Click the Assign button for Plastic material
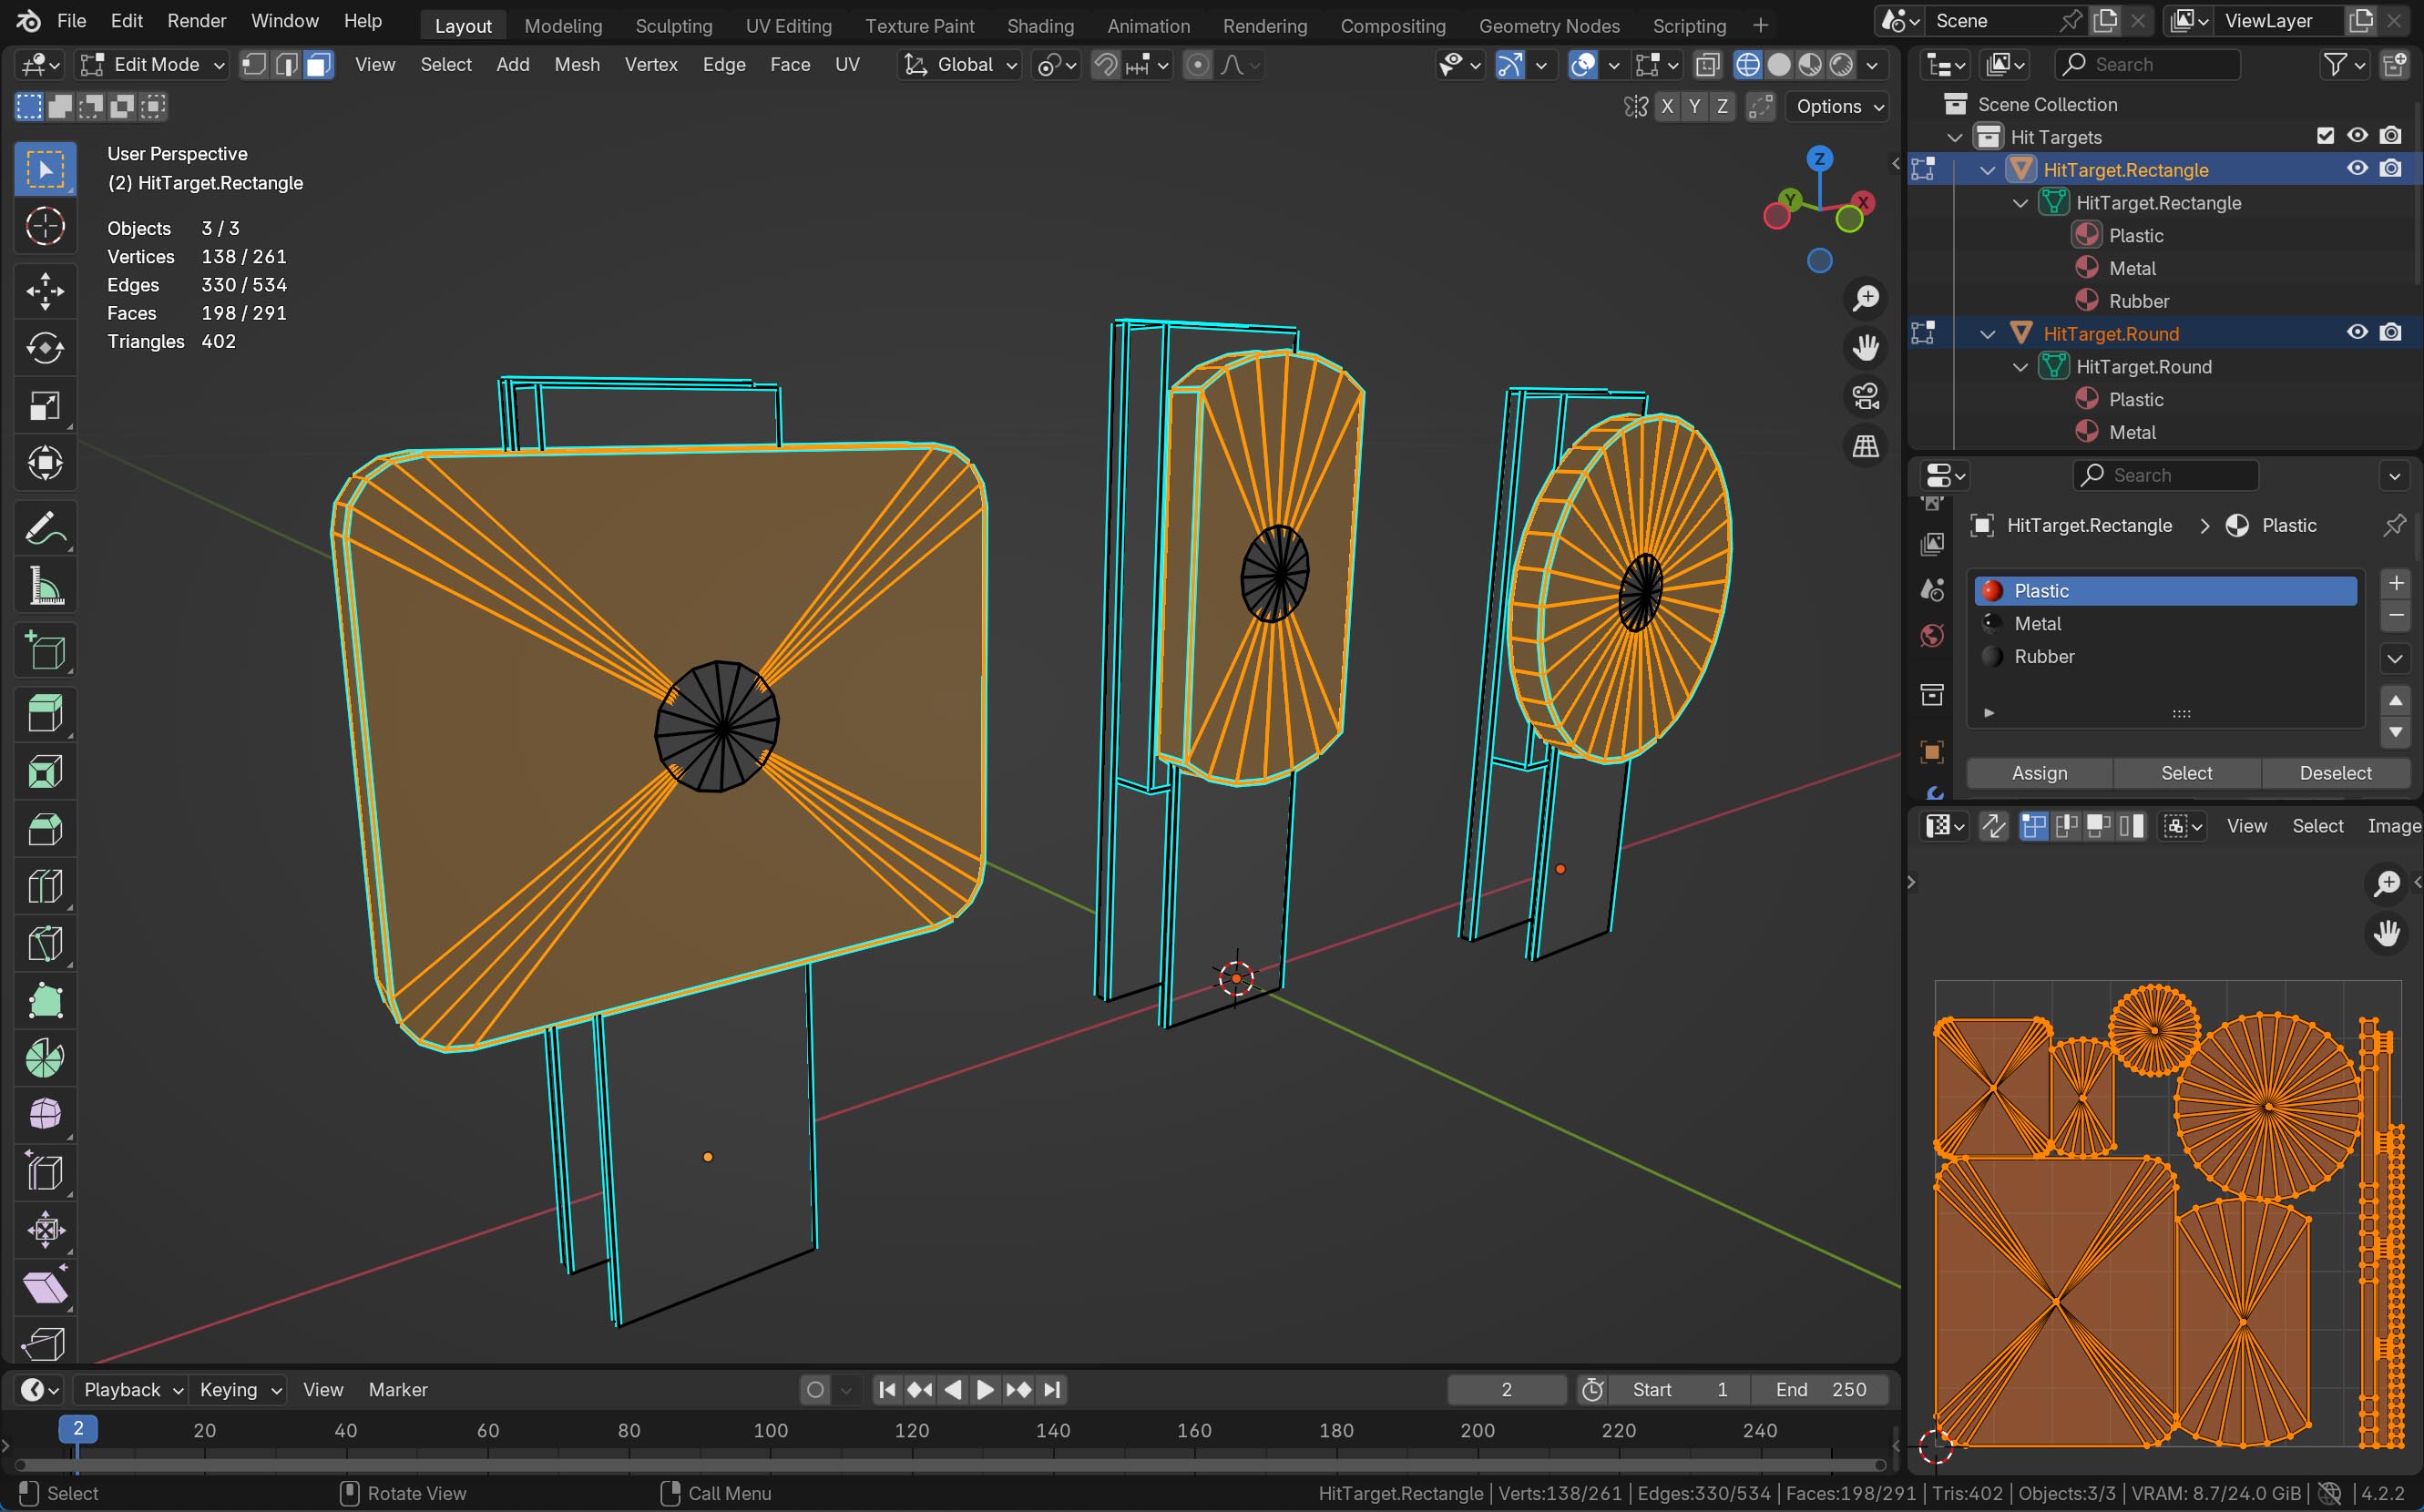This screenshot has height=1512, width=2424. 2038,771
